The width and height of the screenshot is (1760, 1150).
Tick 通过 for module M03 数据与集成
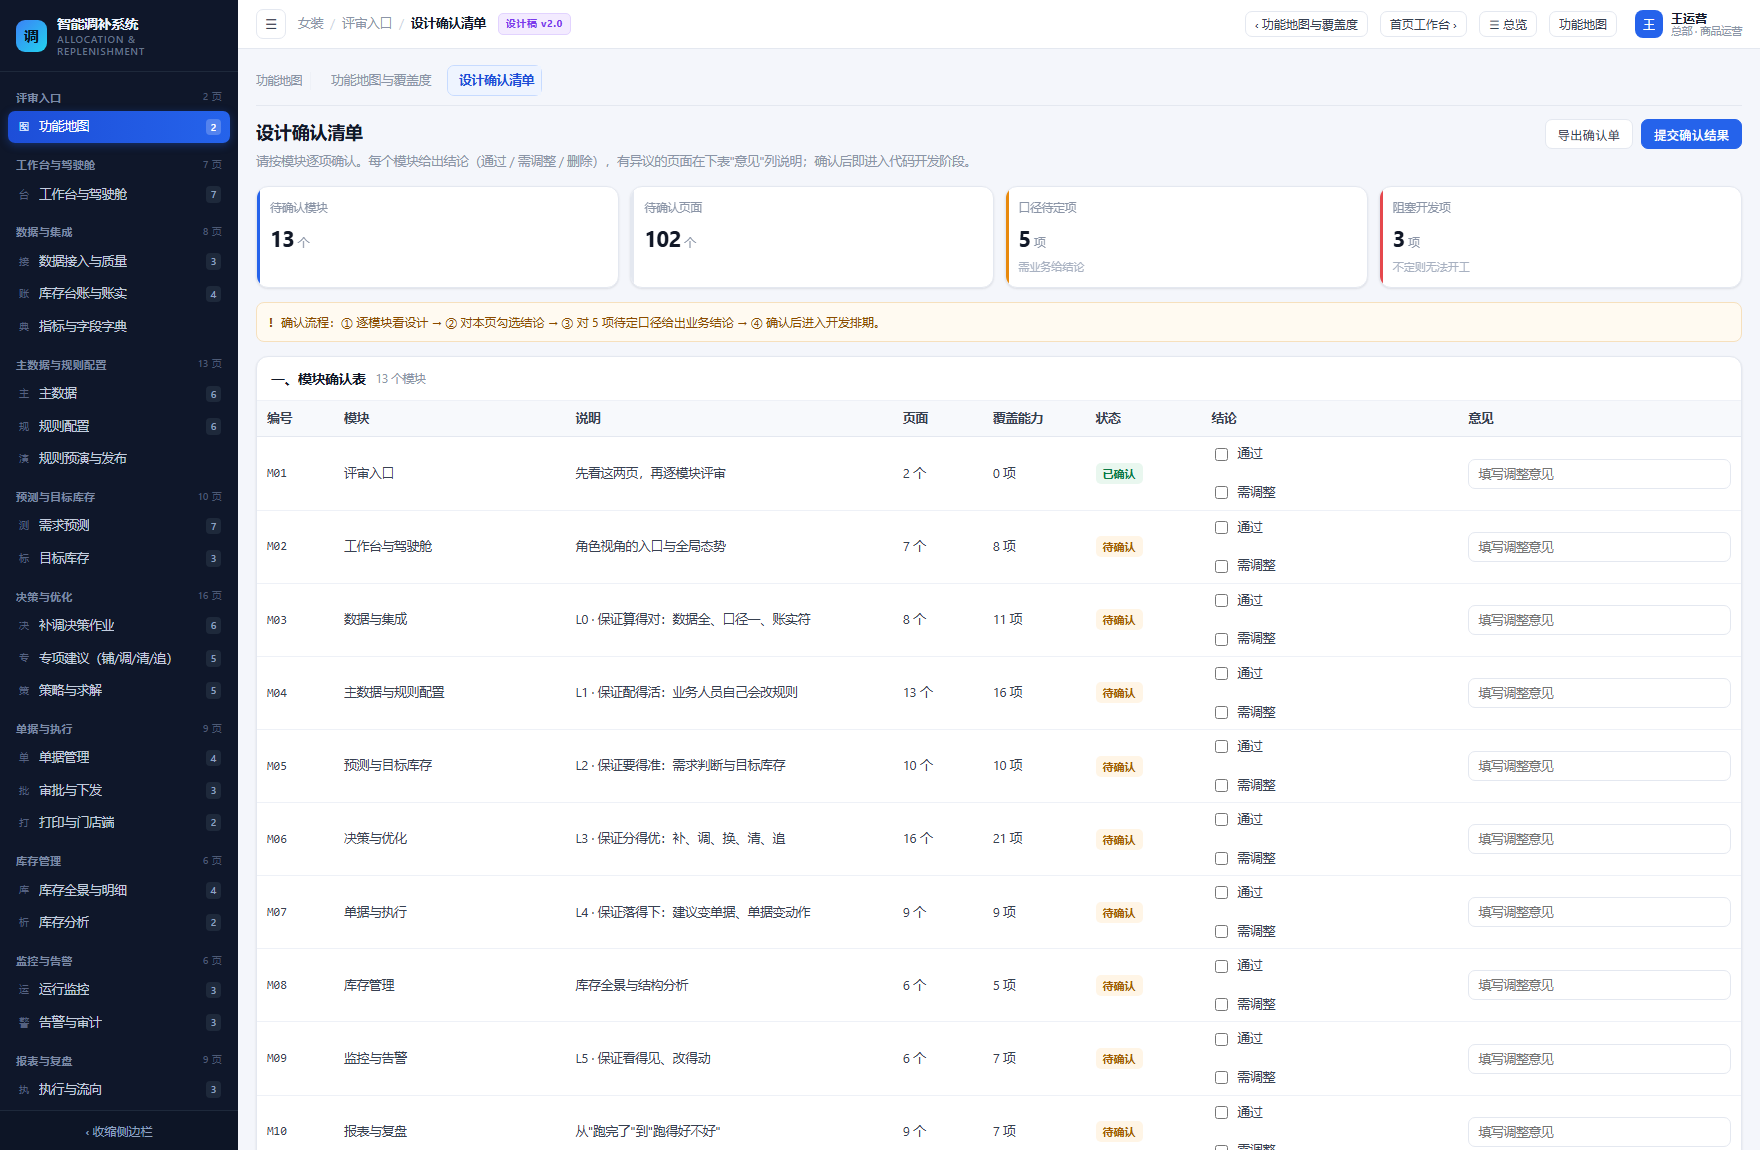(1221, 601)
